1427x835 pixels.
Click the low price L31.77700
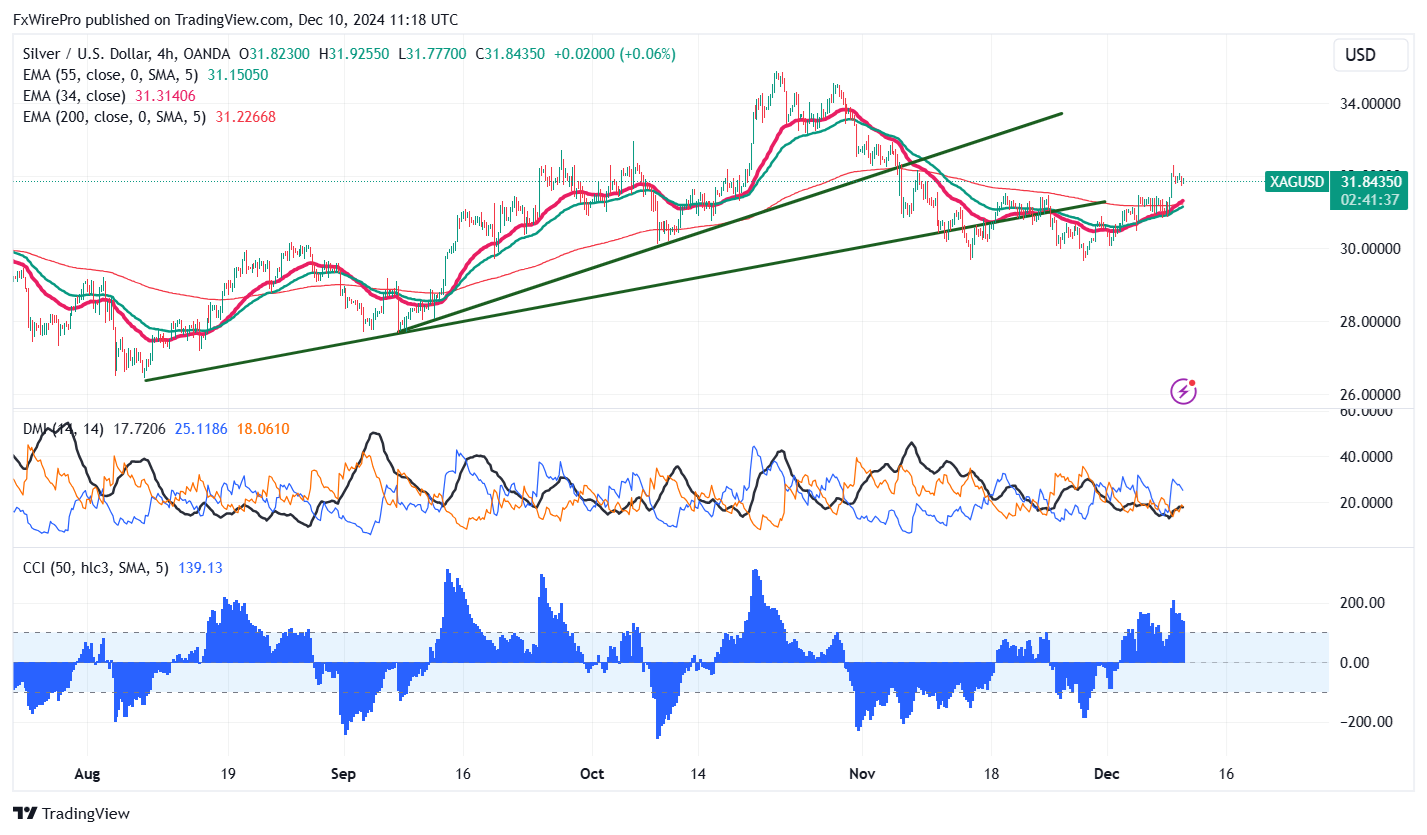point(433,54)
